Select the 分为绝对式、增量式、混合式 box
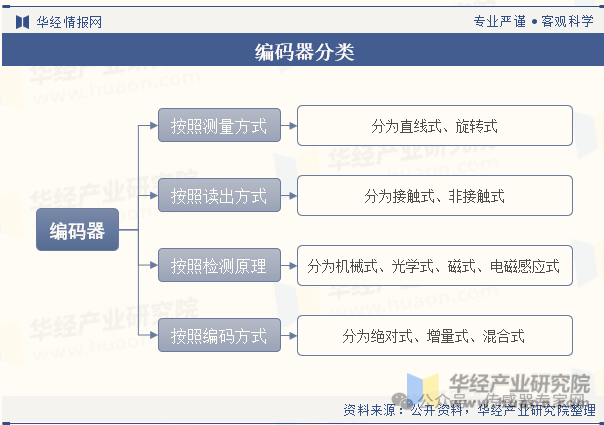This screenshot has height=425, width=604. click(434, 336)
